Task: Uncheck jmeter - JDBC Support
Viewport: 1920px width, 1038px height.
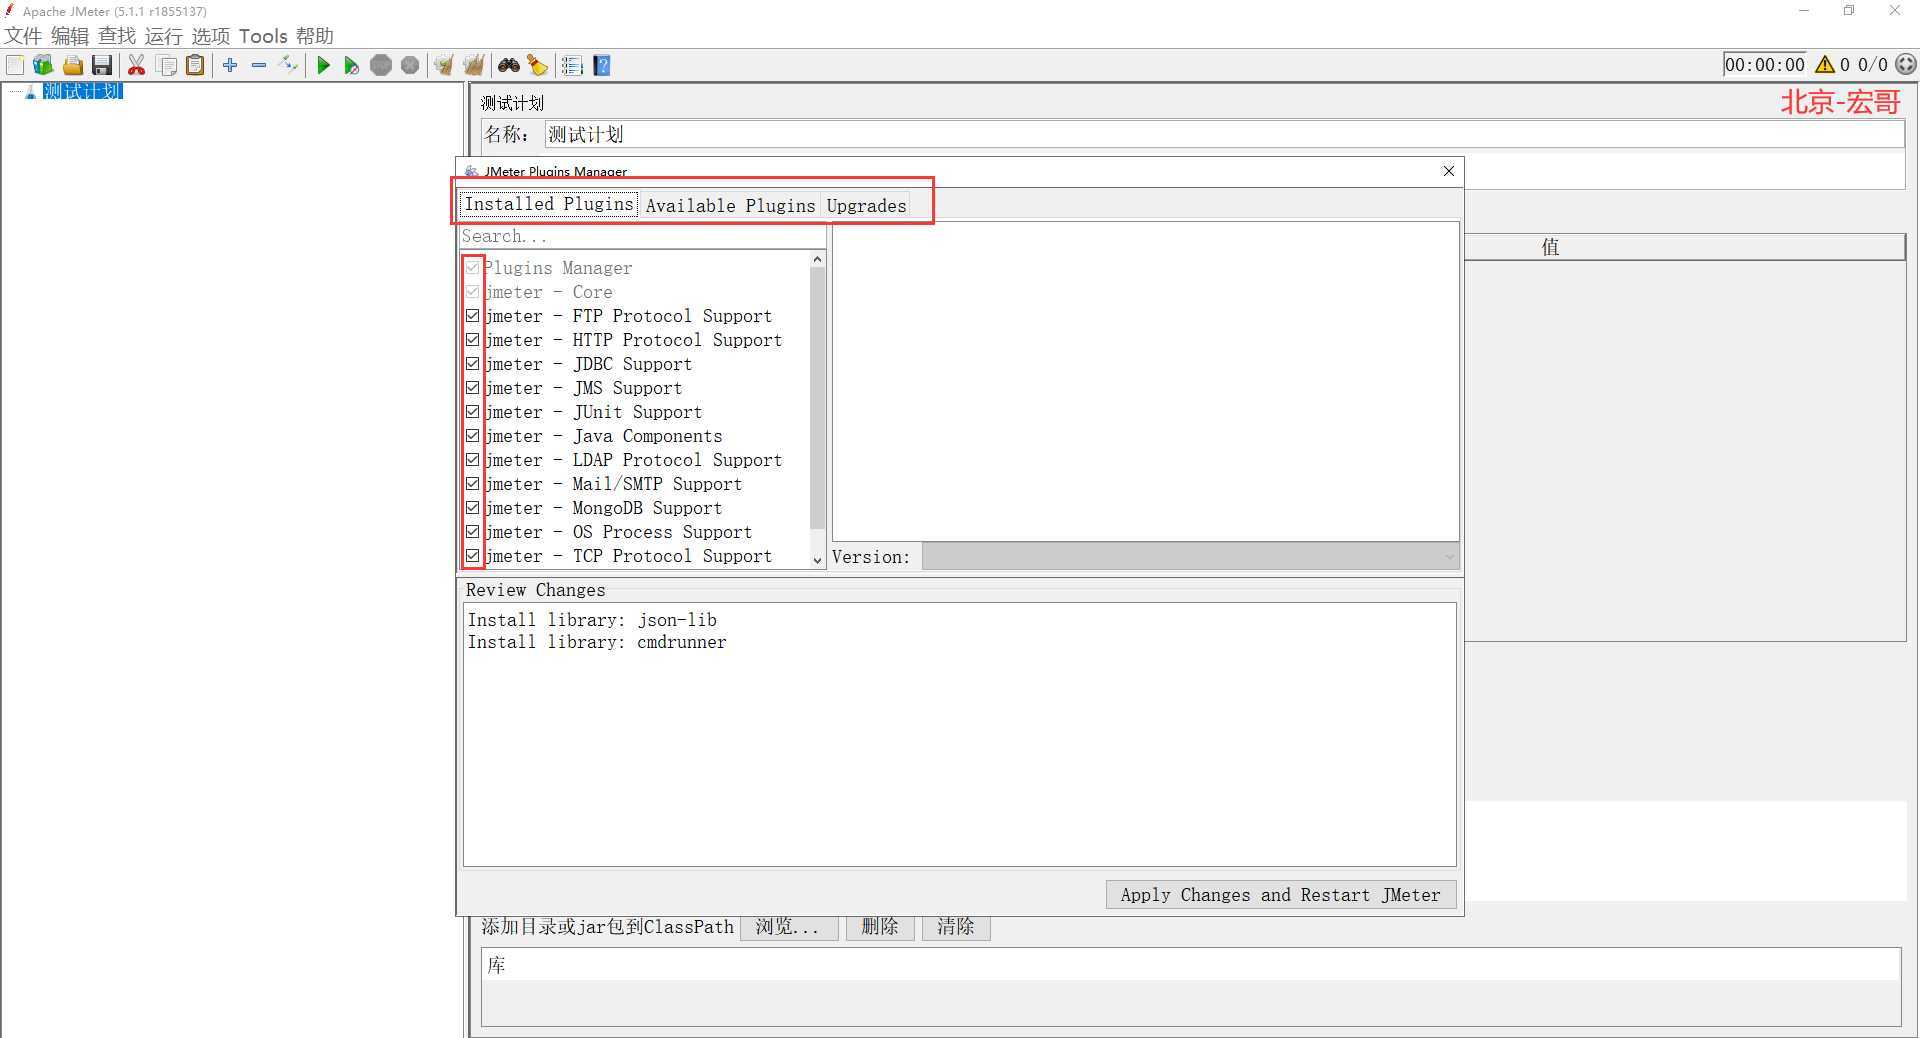Action: click(x=472, y=364)
